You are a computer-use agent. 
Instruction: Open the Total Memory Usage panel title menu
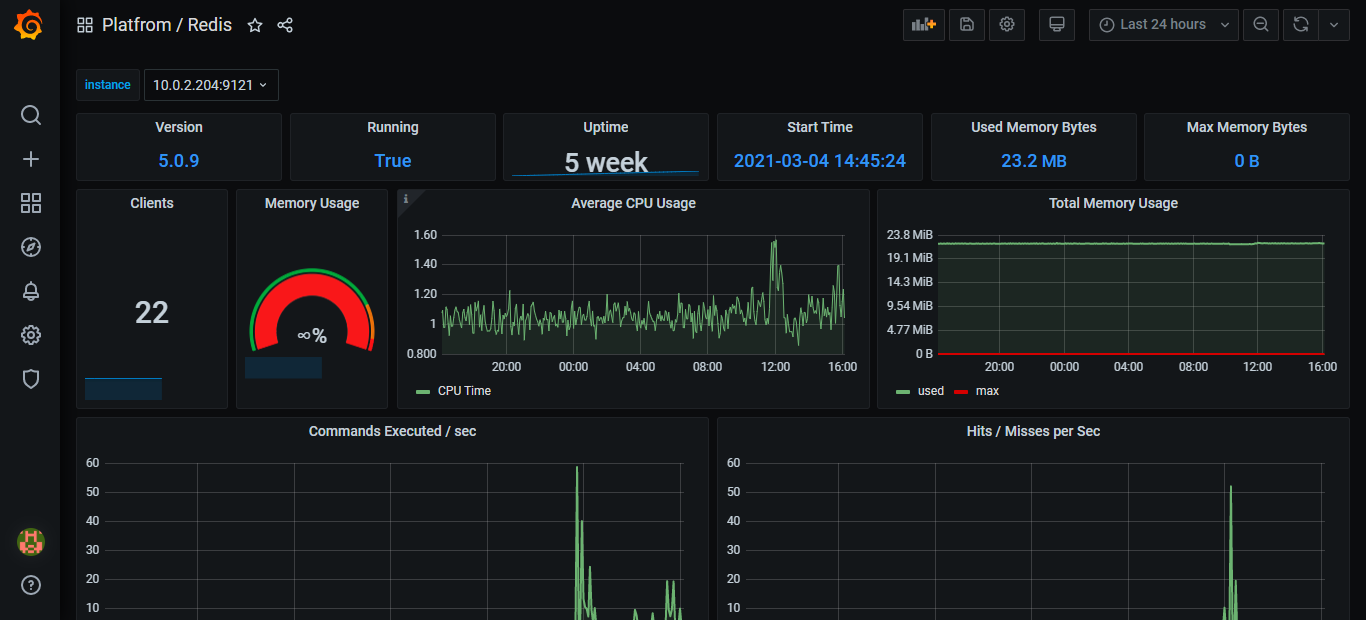[x=1113, y=203]
